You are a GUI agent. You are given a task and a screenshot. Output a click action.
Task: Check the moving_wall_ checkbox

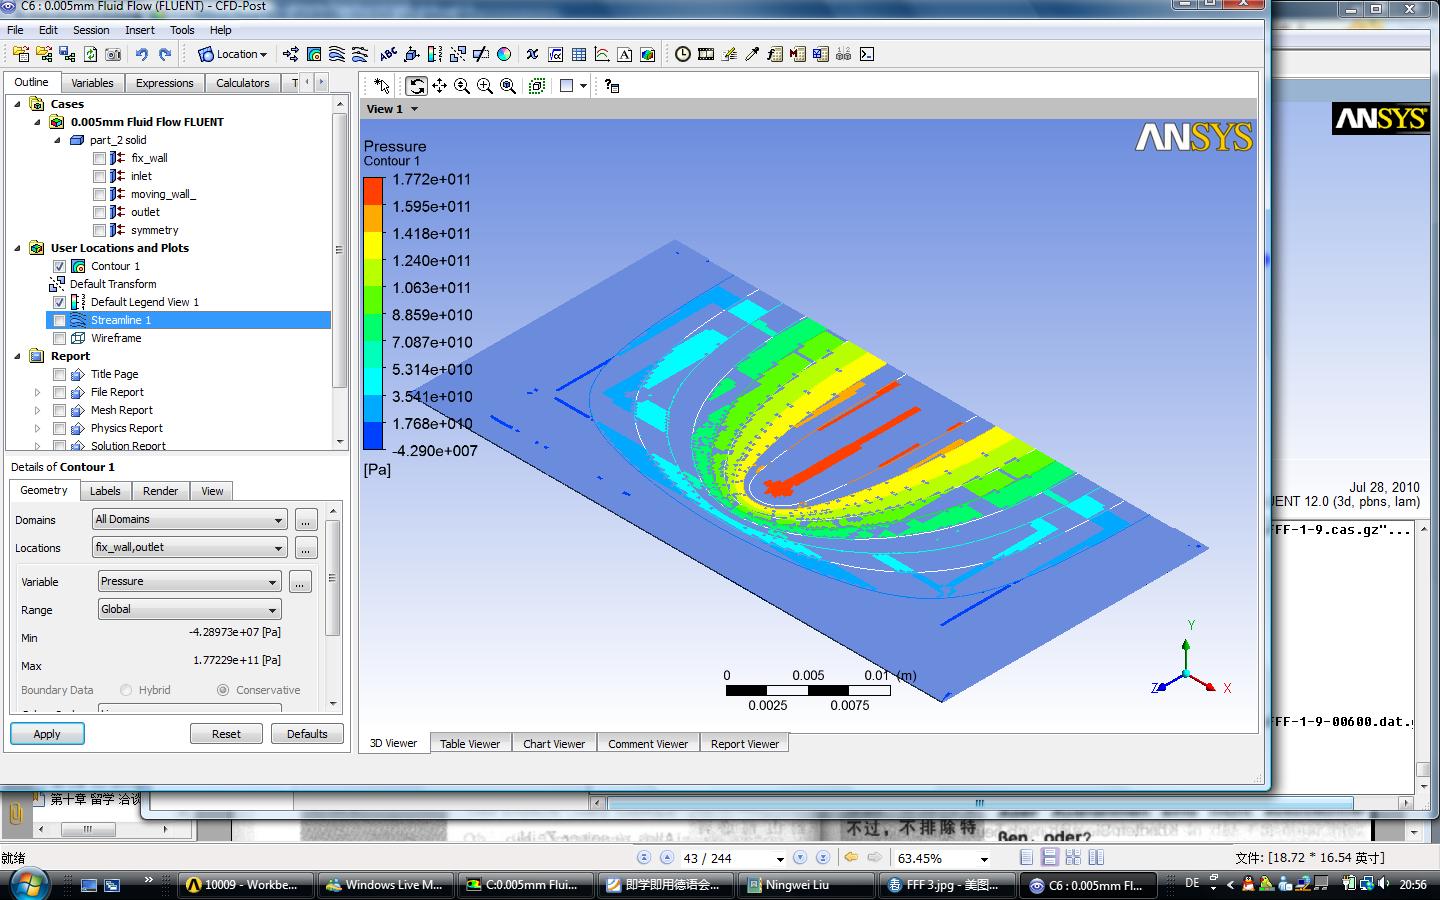coord(99,194)
